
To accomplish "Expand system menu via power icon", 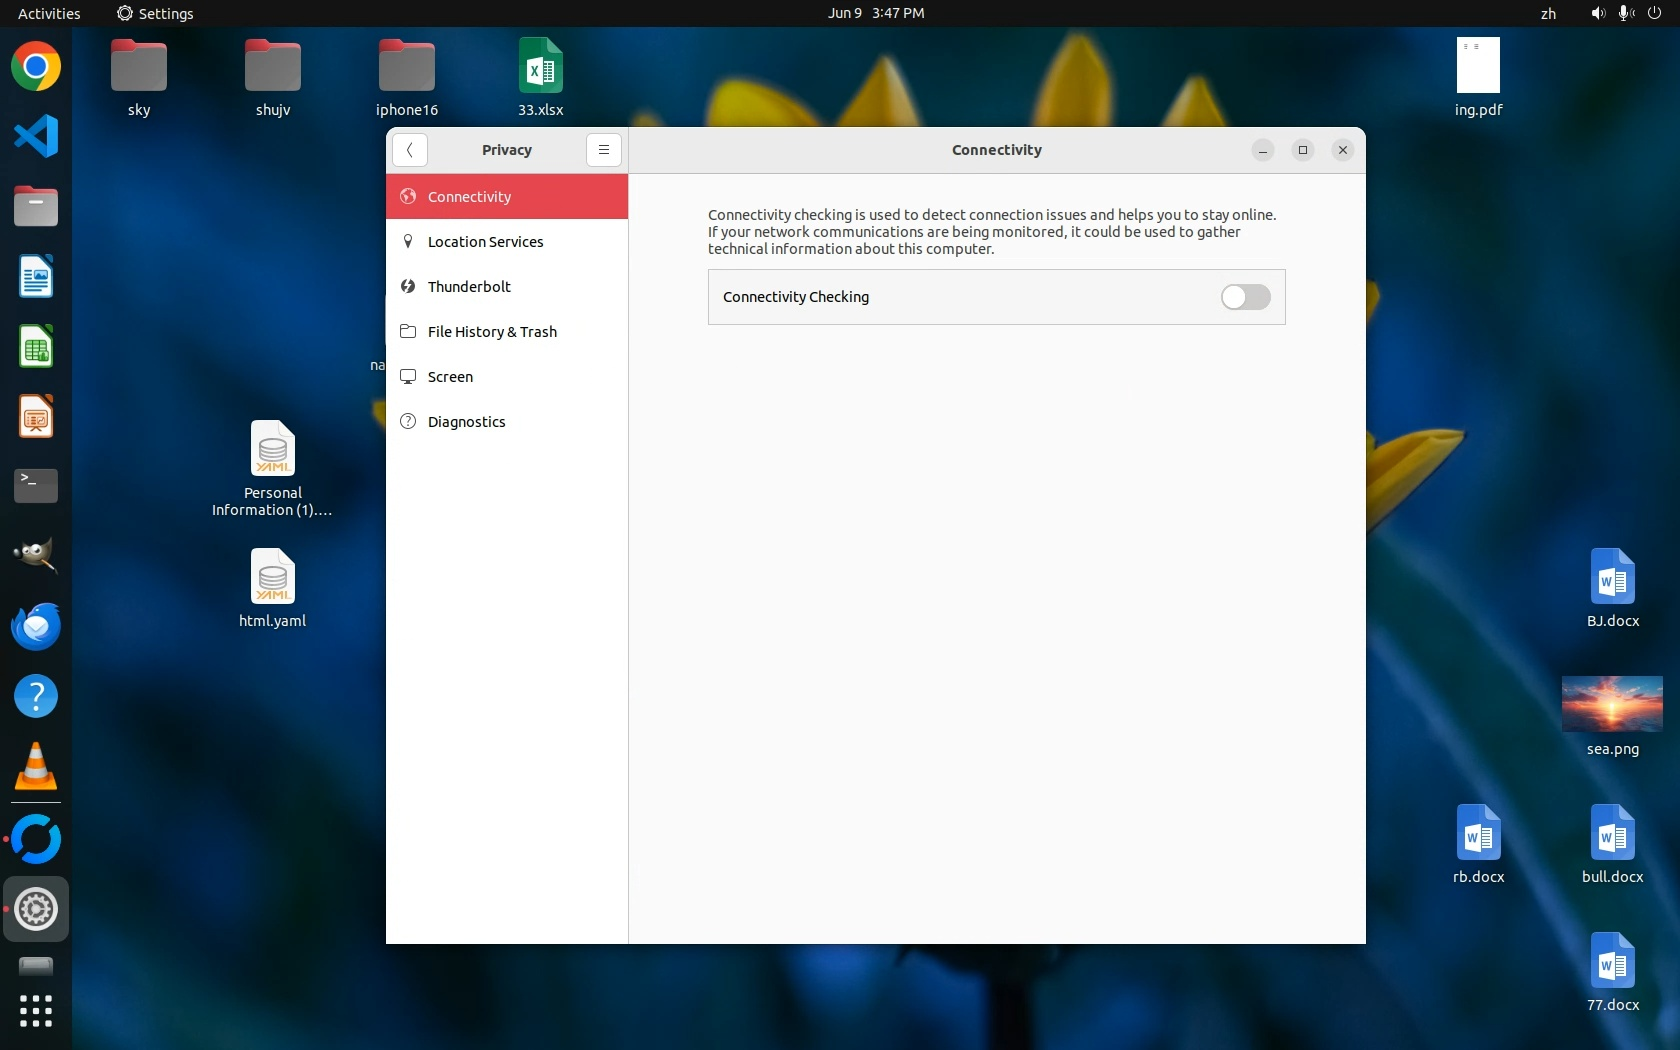I will point(1654,13).
